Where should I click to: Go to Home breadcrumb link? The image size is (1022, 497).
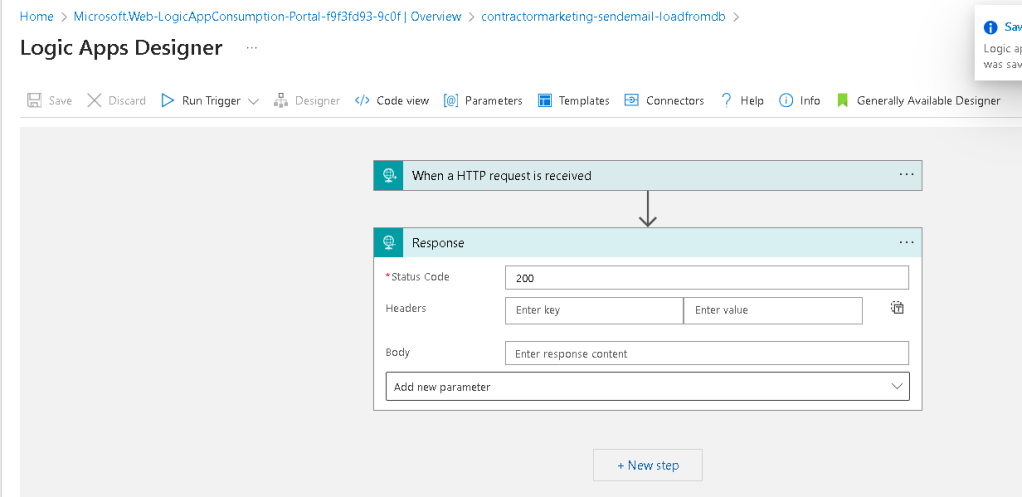pyautogui.click(x=36, y=16)
